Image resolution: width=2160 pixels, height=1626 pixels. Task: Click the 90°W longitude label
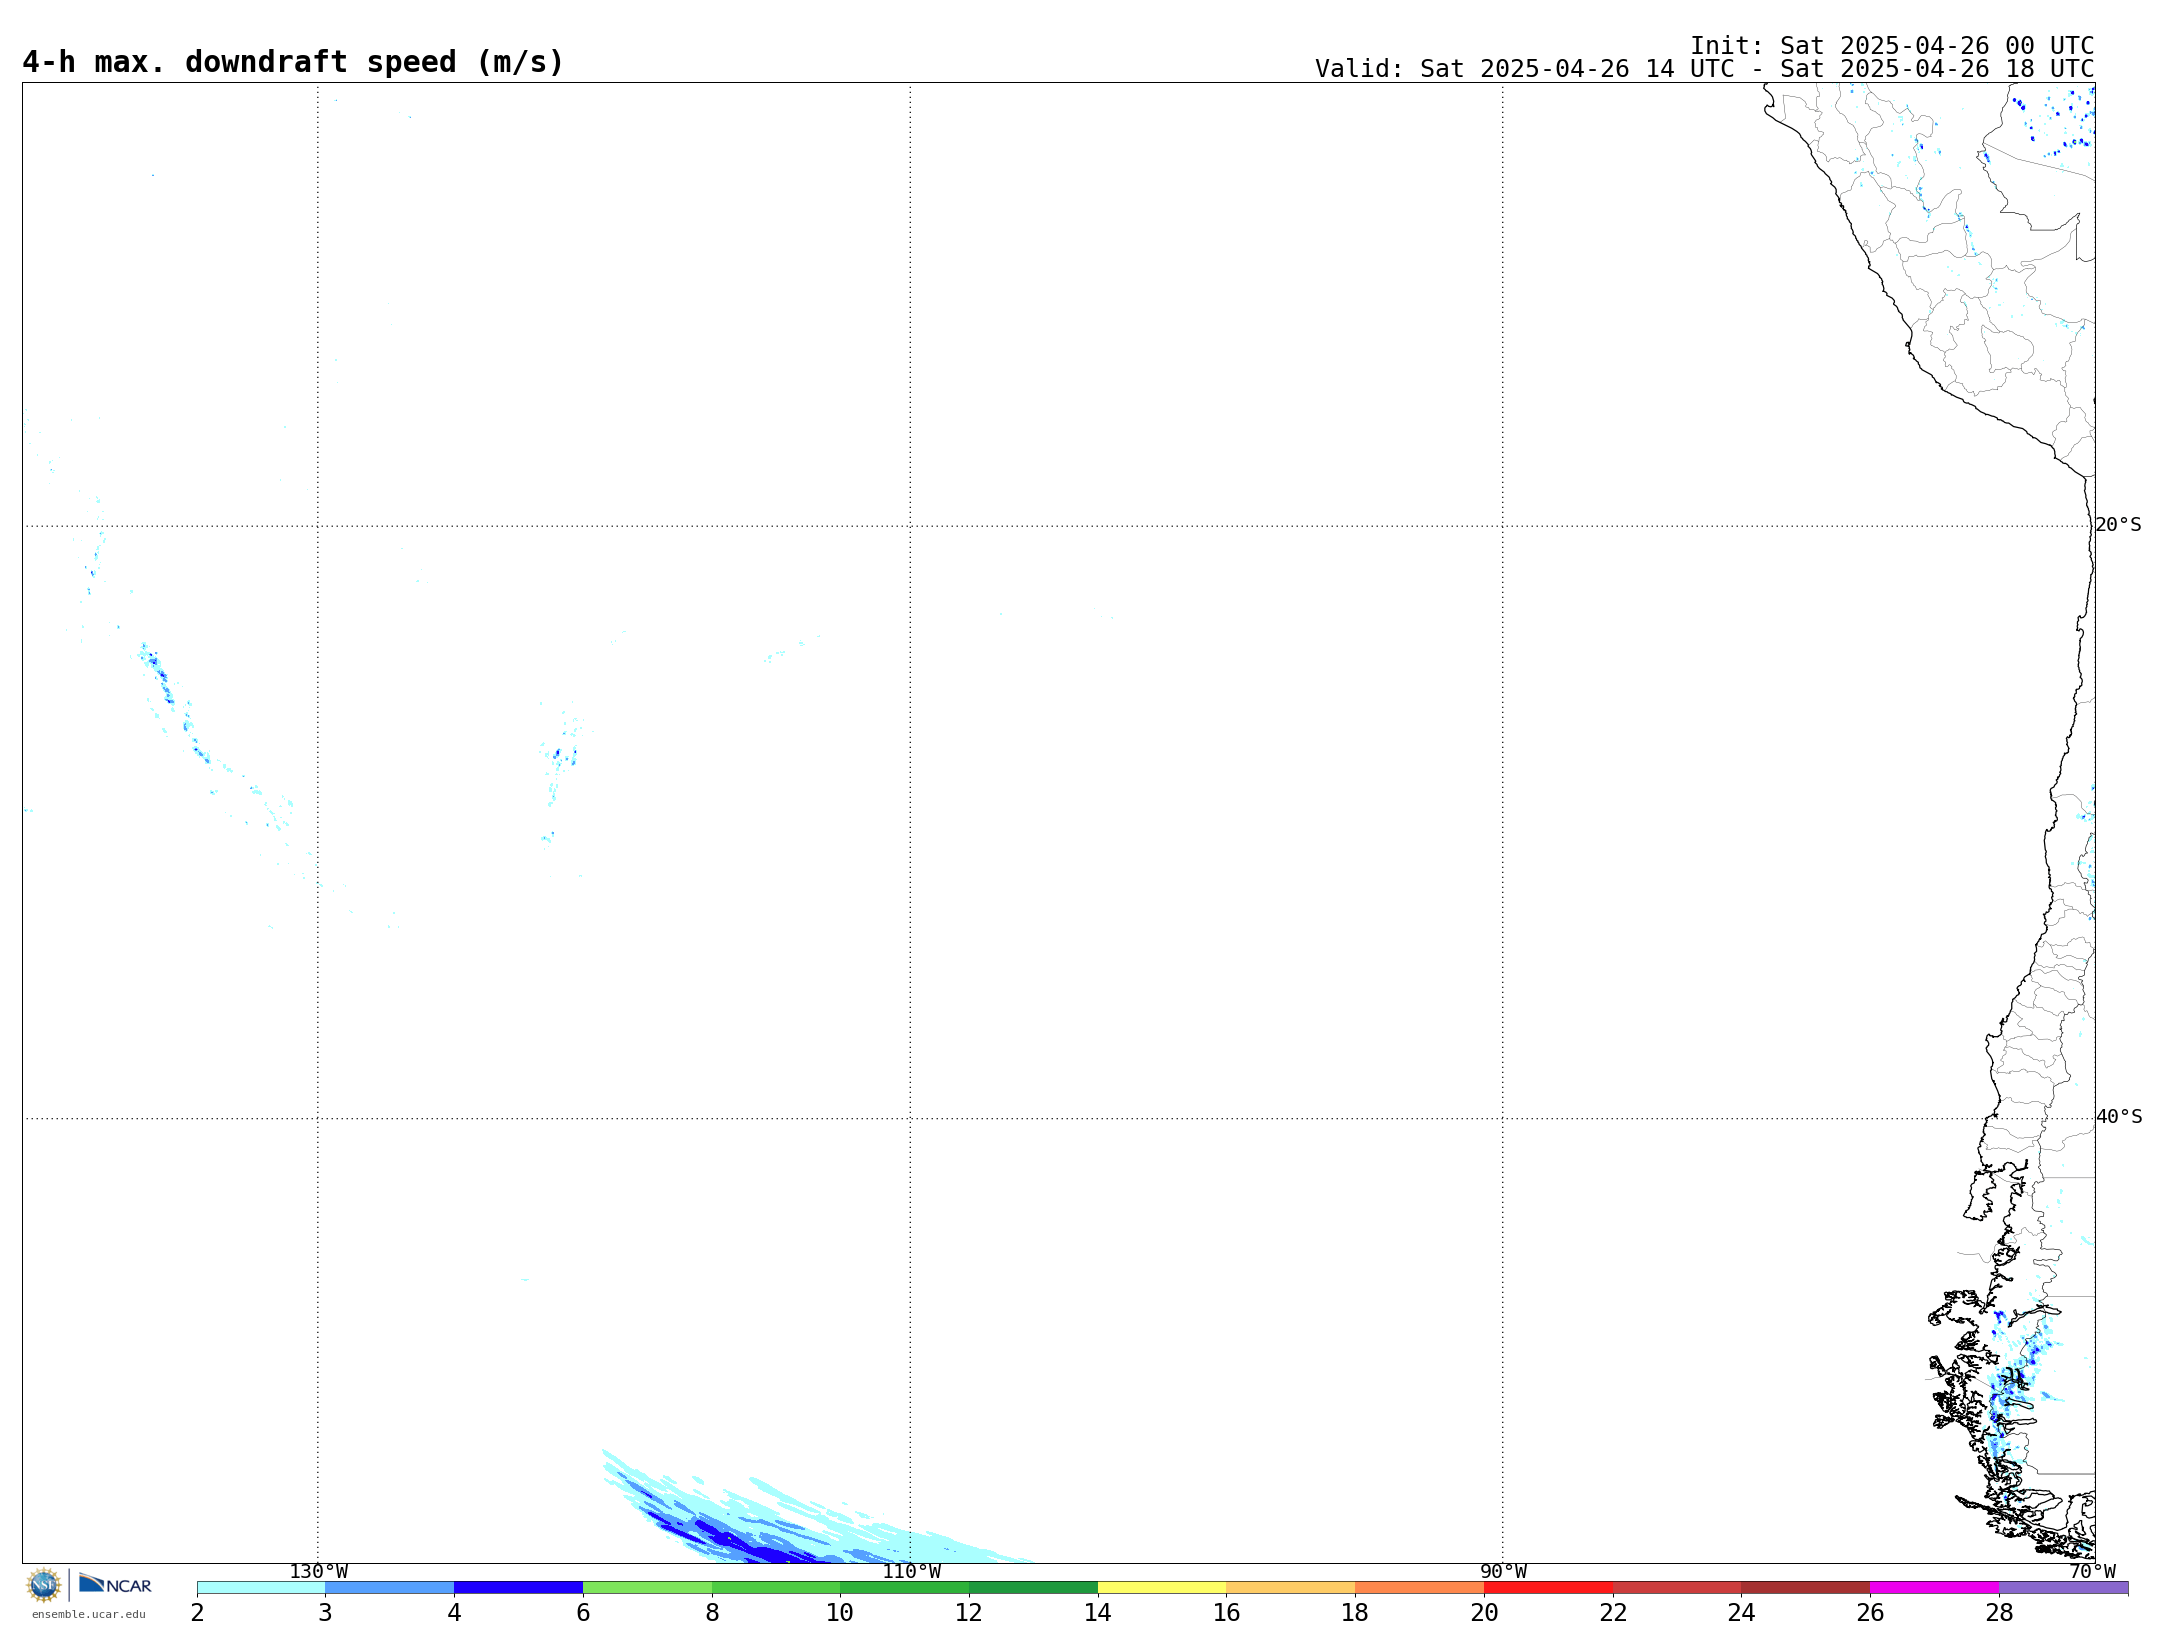pyautogui.click(x=1503, y=1572)
